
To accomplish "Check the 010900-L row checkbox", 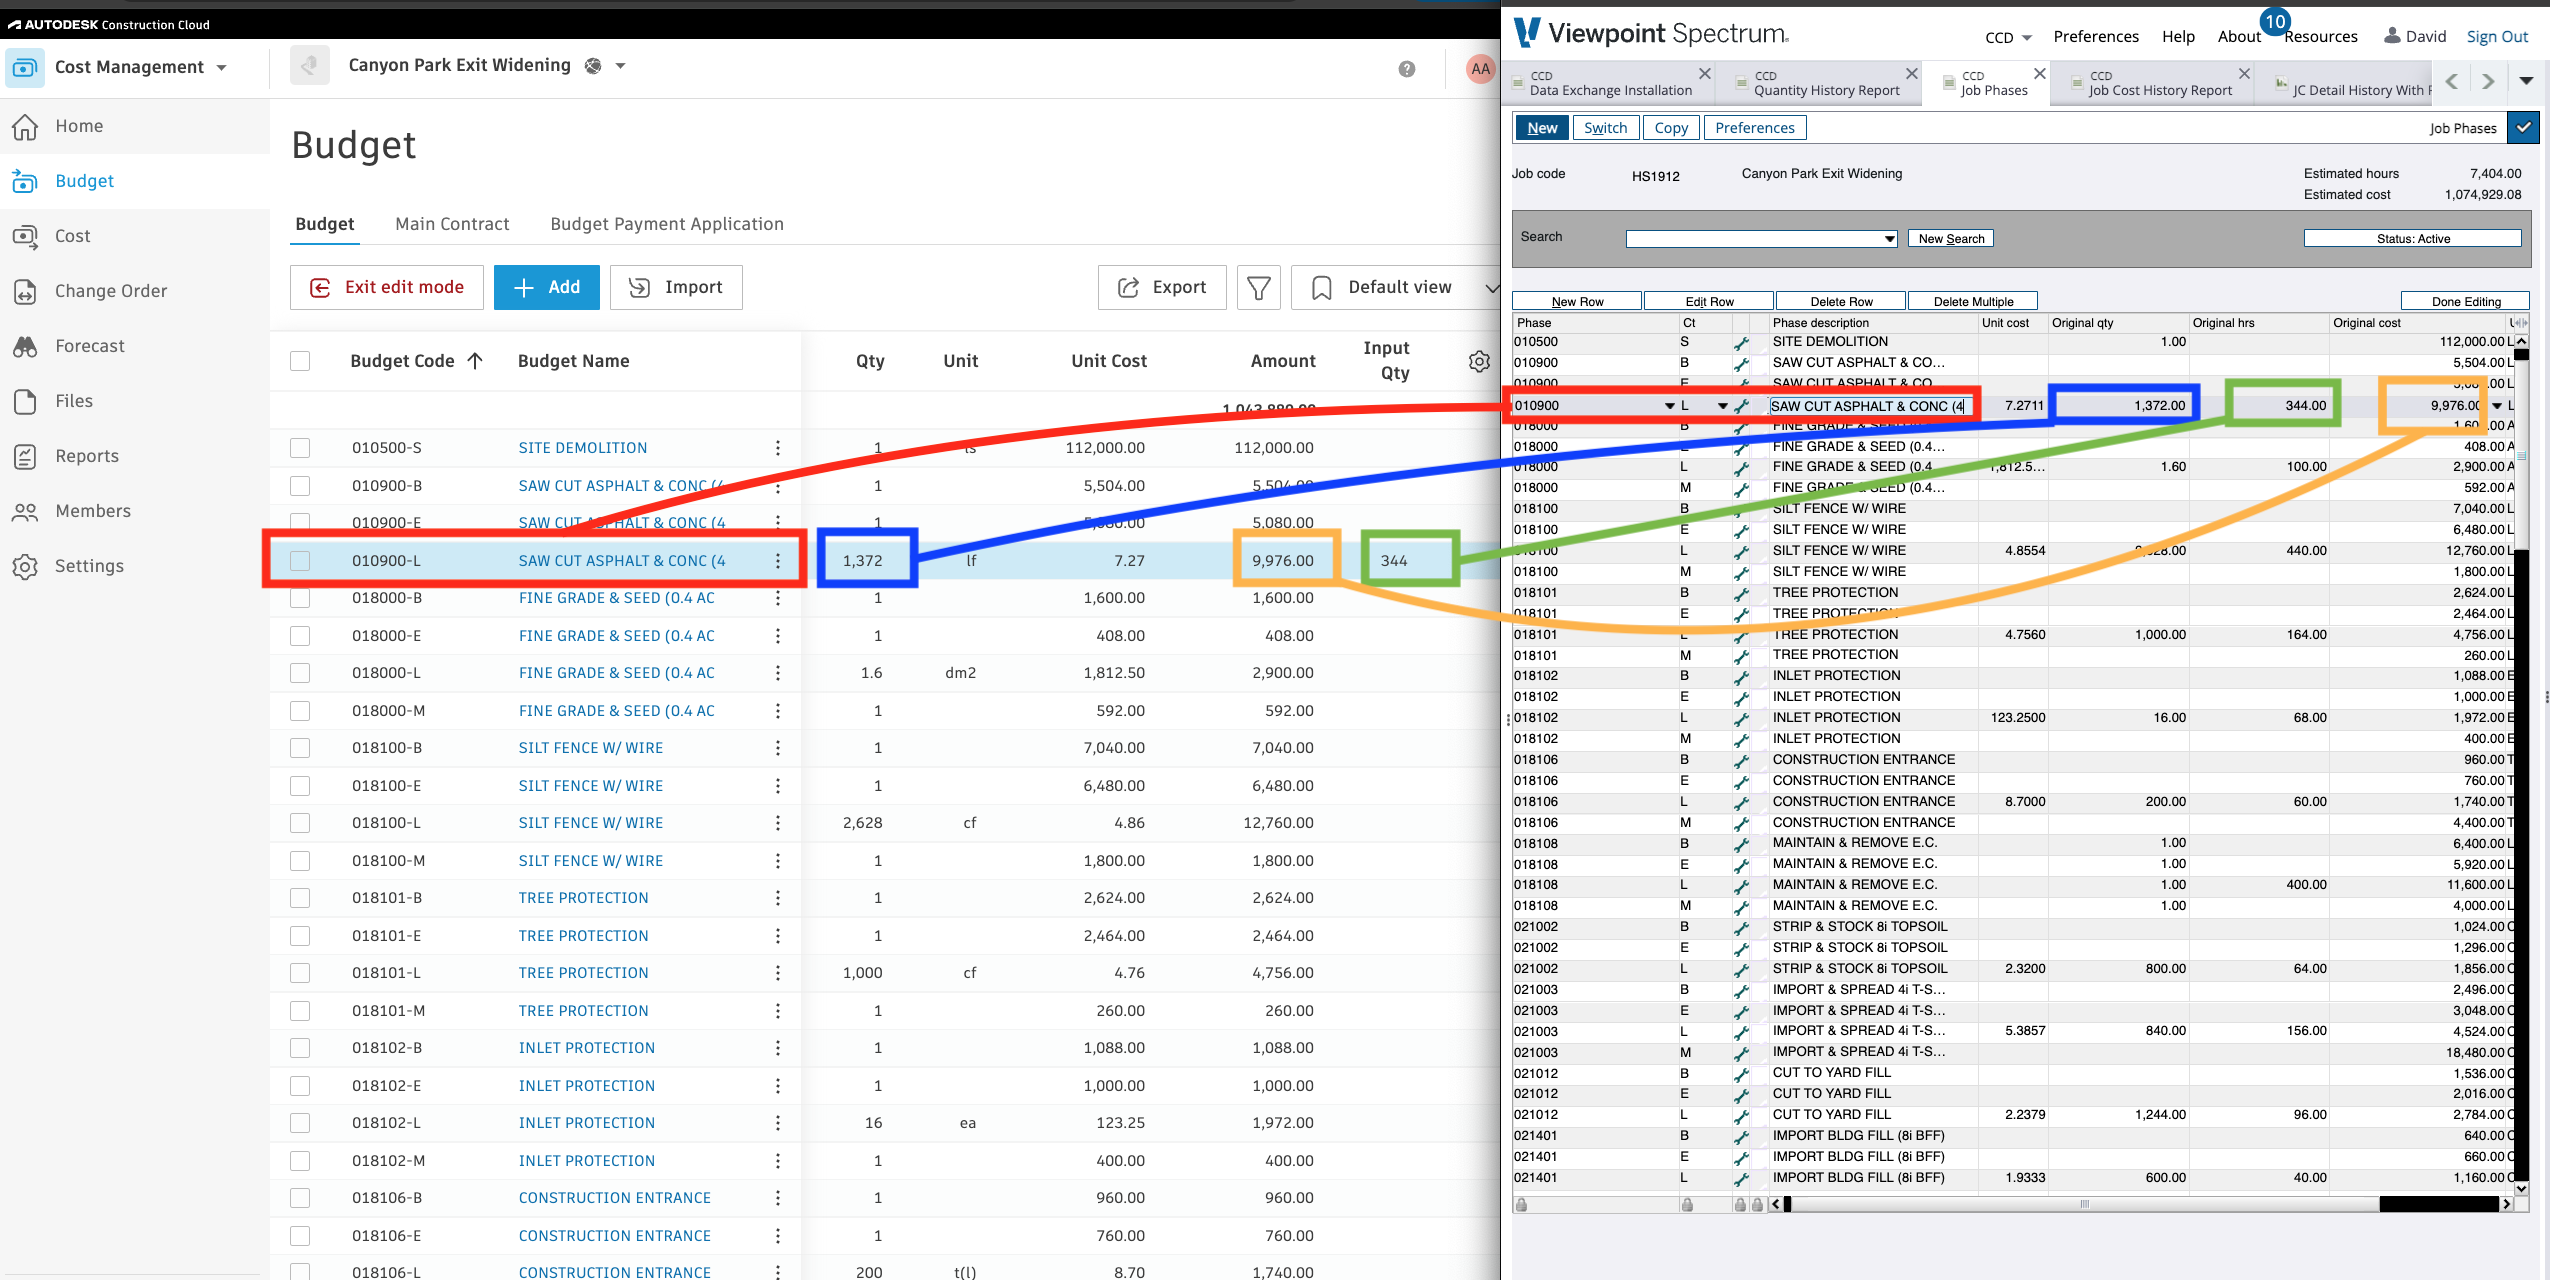I will (300, 561).
